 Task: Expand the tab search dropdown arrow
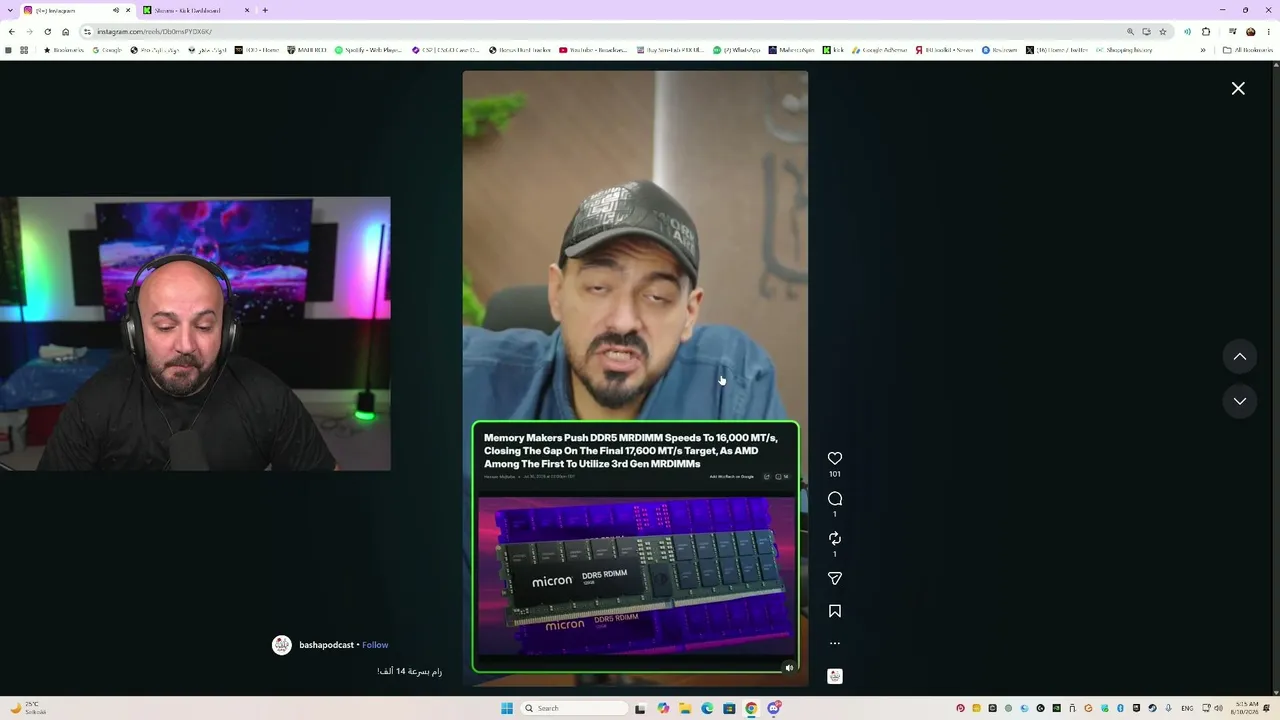(9, 10)
